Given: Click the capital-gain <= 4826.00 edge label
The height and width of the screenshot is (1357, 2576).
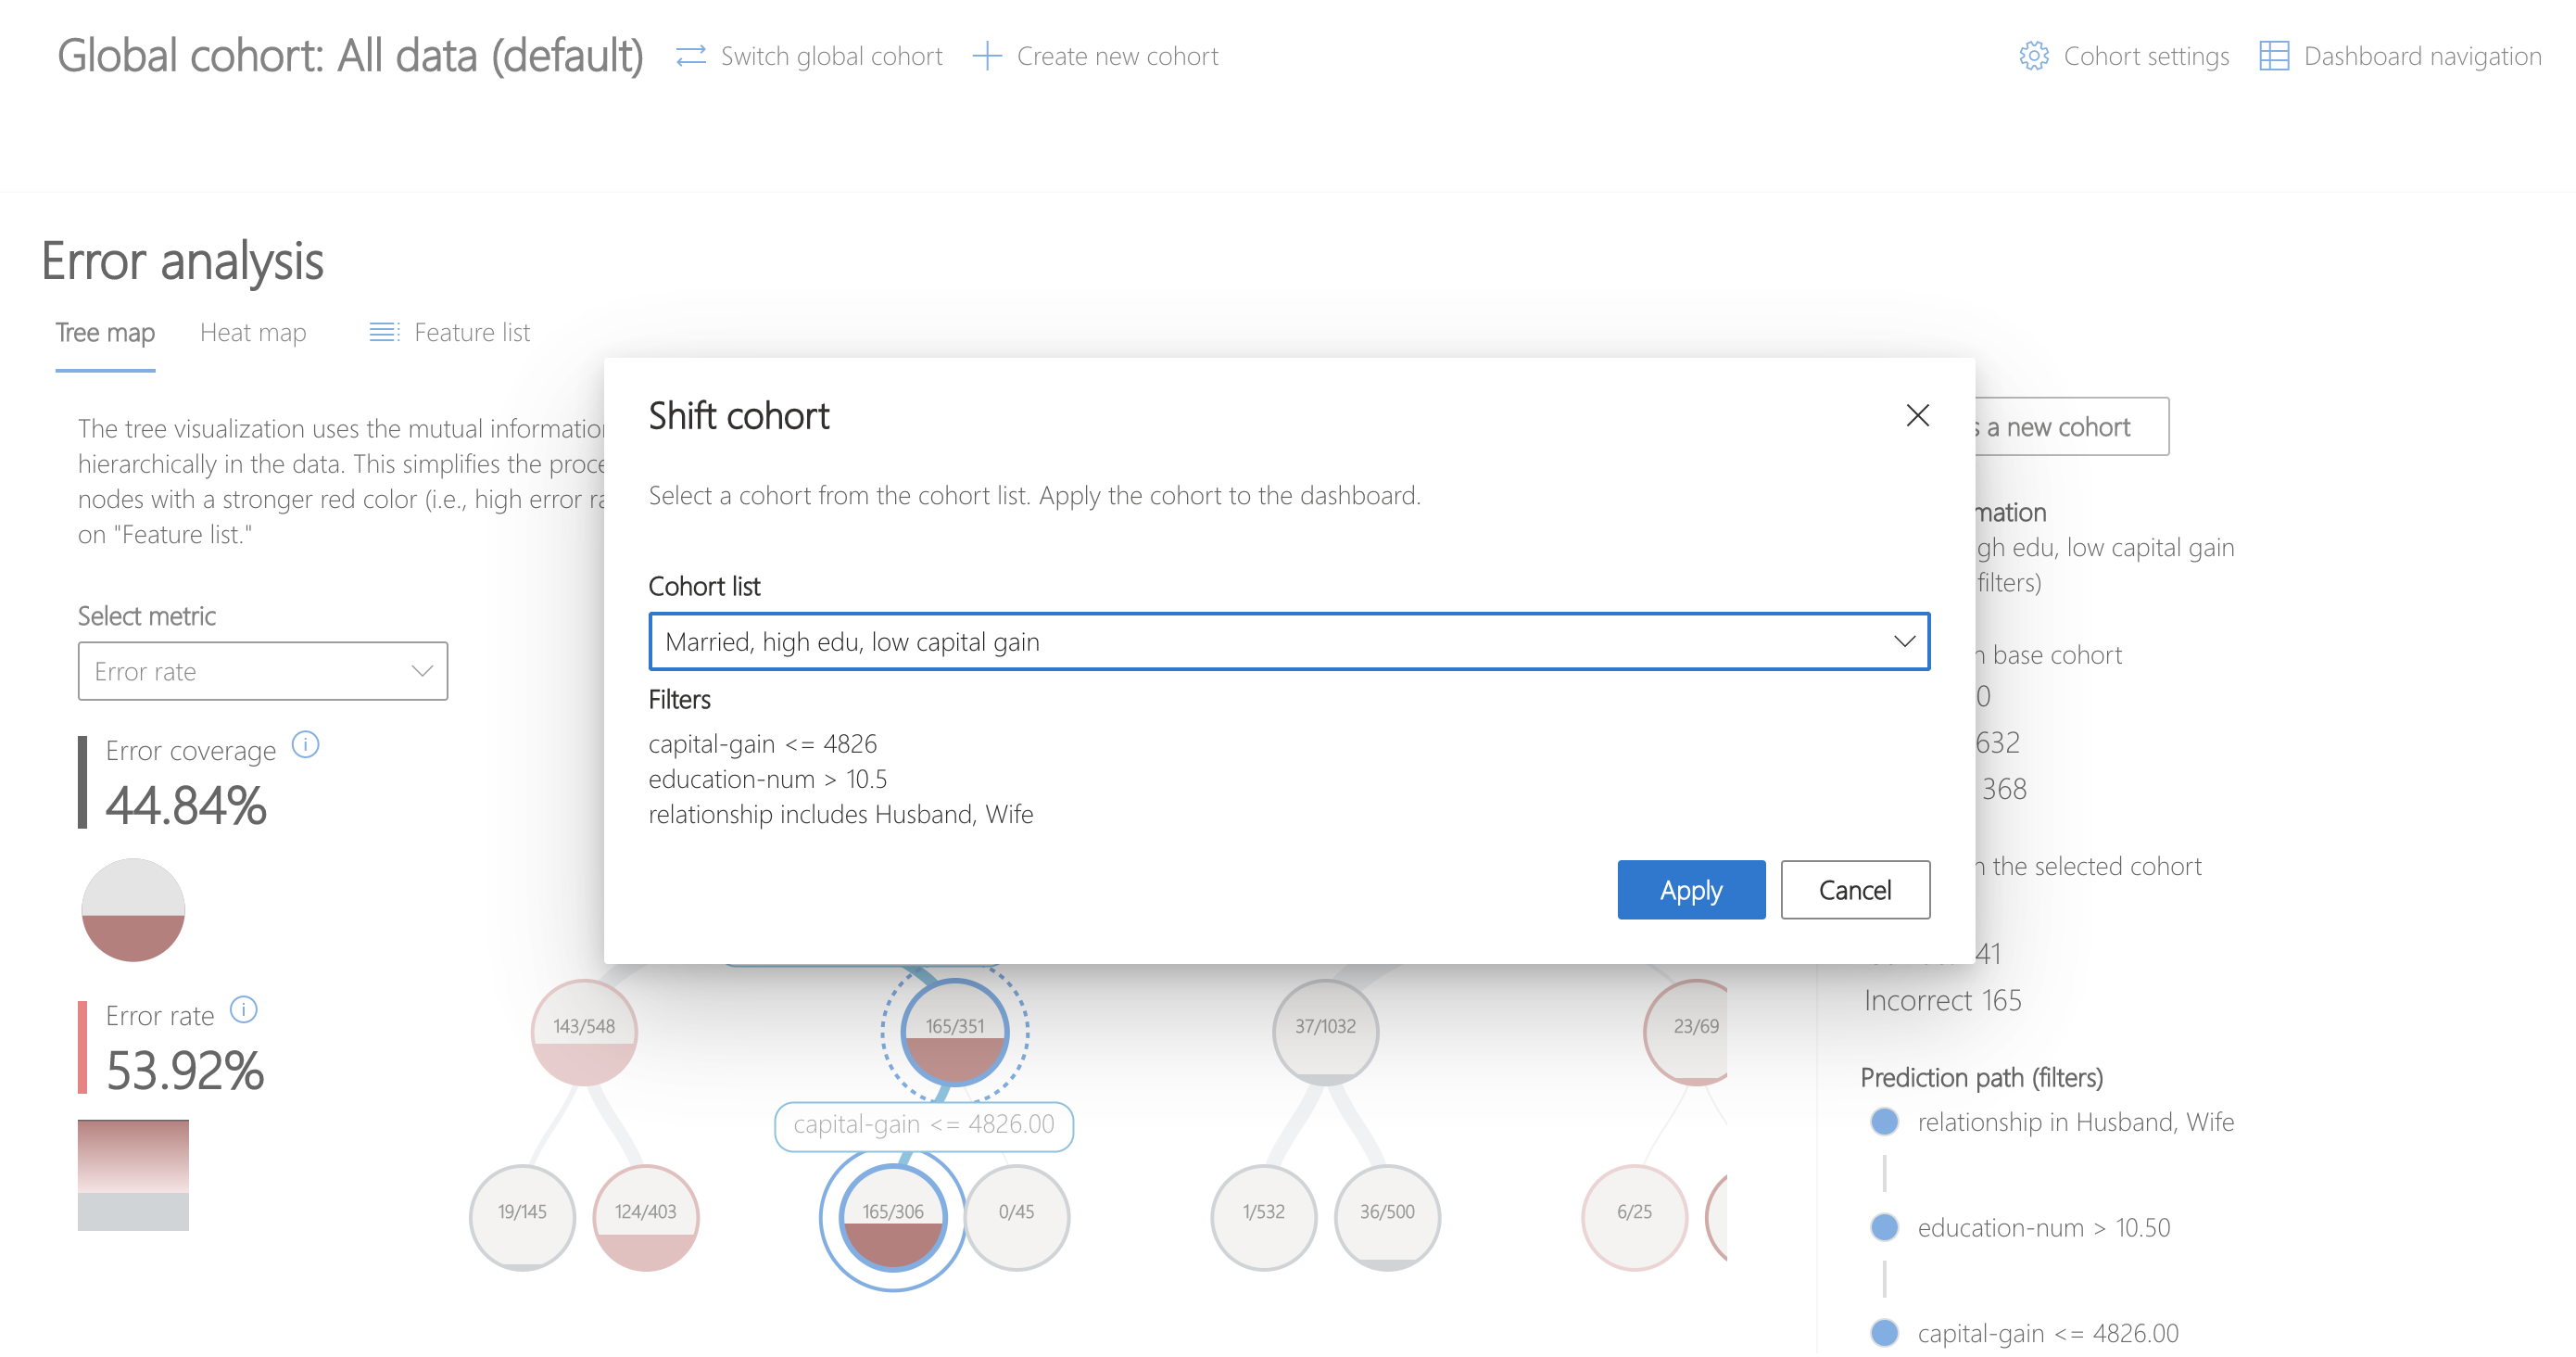Looking at the screenshot, I should (924, 1125).
